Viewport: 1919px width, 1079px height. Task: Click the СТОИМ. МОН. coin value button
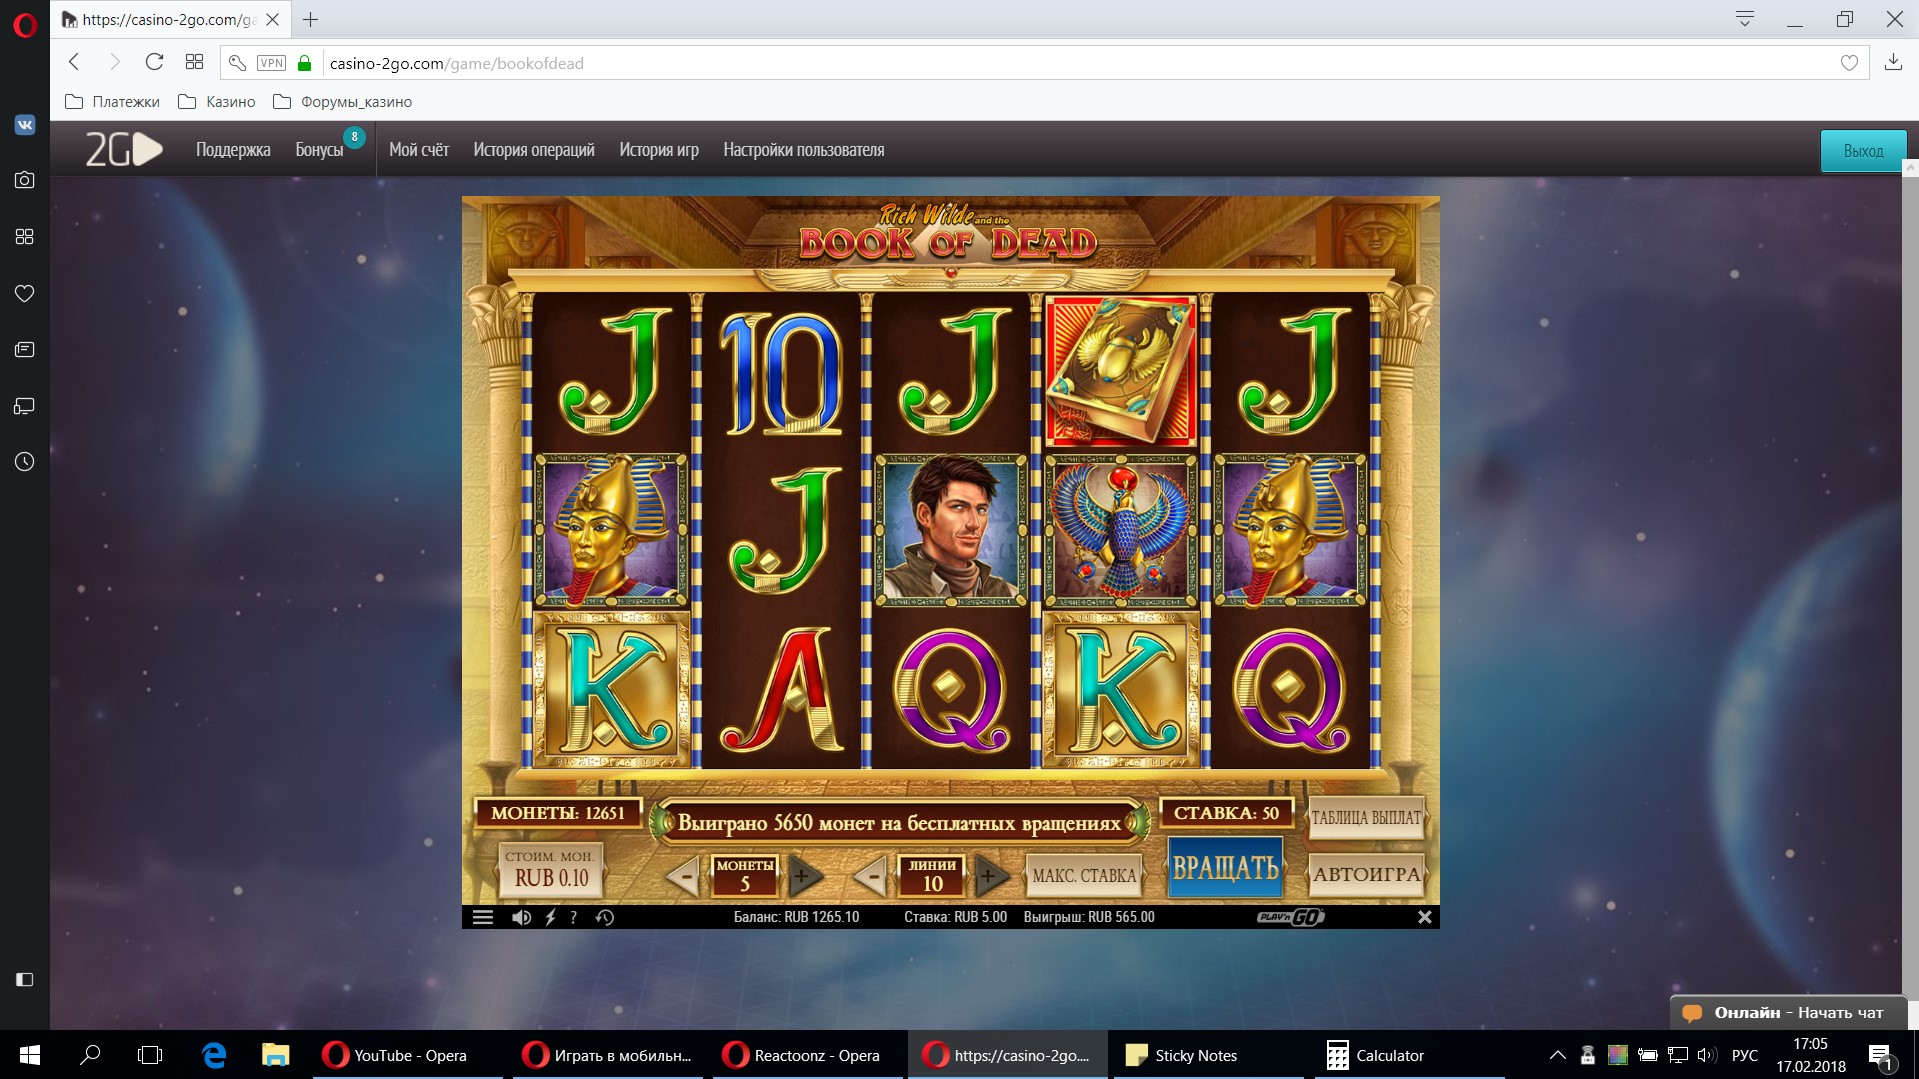551,869
